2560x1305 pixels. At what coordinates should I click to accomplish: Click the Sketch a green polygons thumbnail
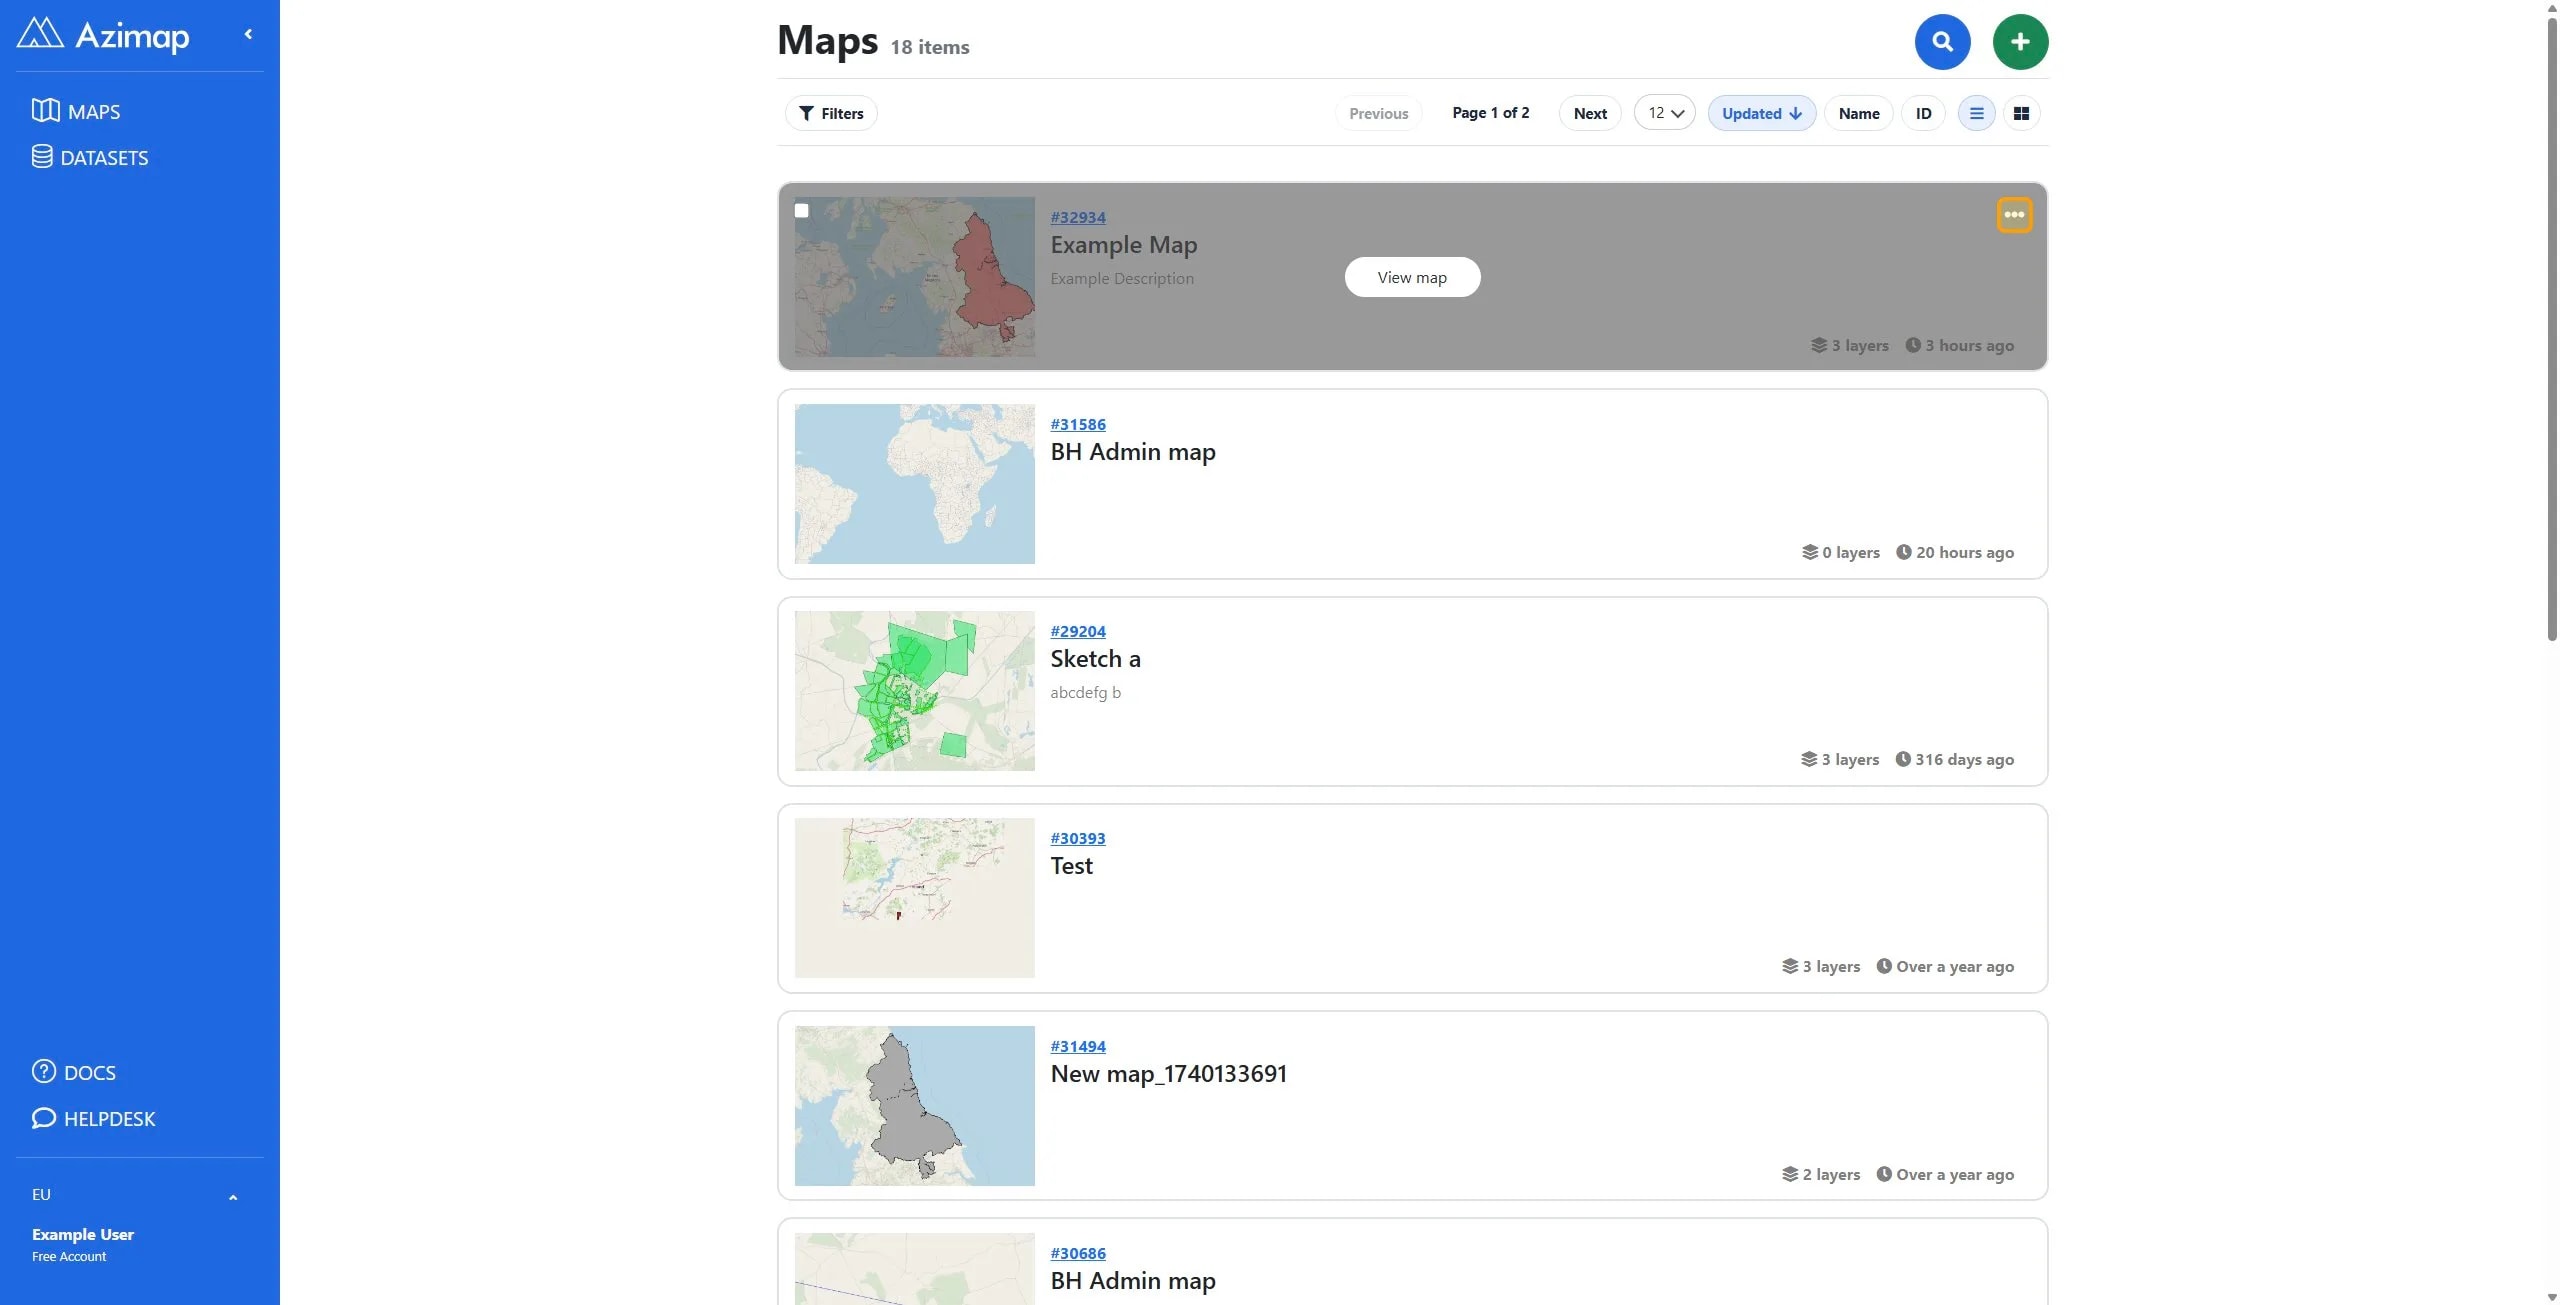(914, 691)
